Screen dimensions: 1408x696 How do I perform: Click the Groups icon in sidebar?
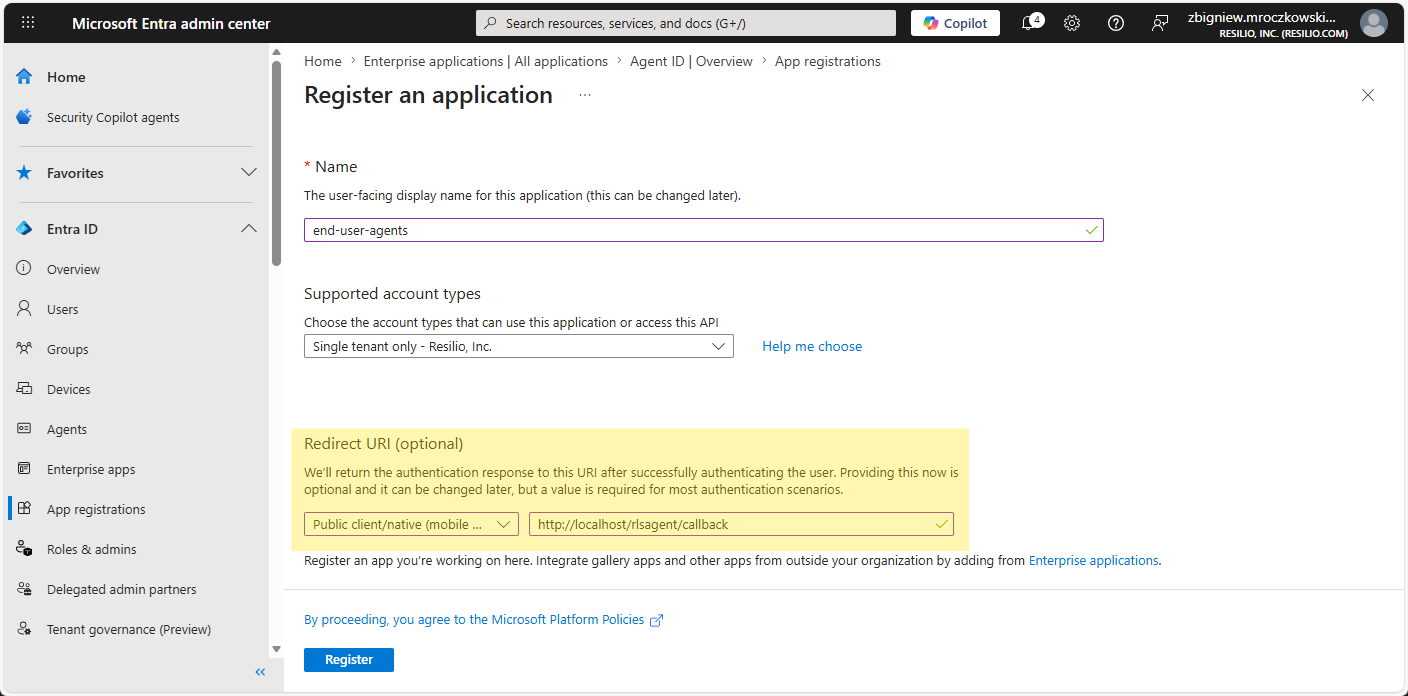point(24,349)
